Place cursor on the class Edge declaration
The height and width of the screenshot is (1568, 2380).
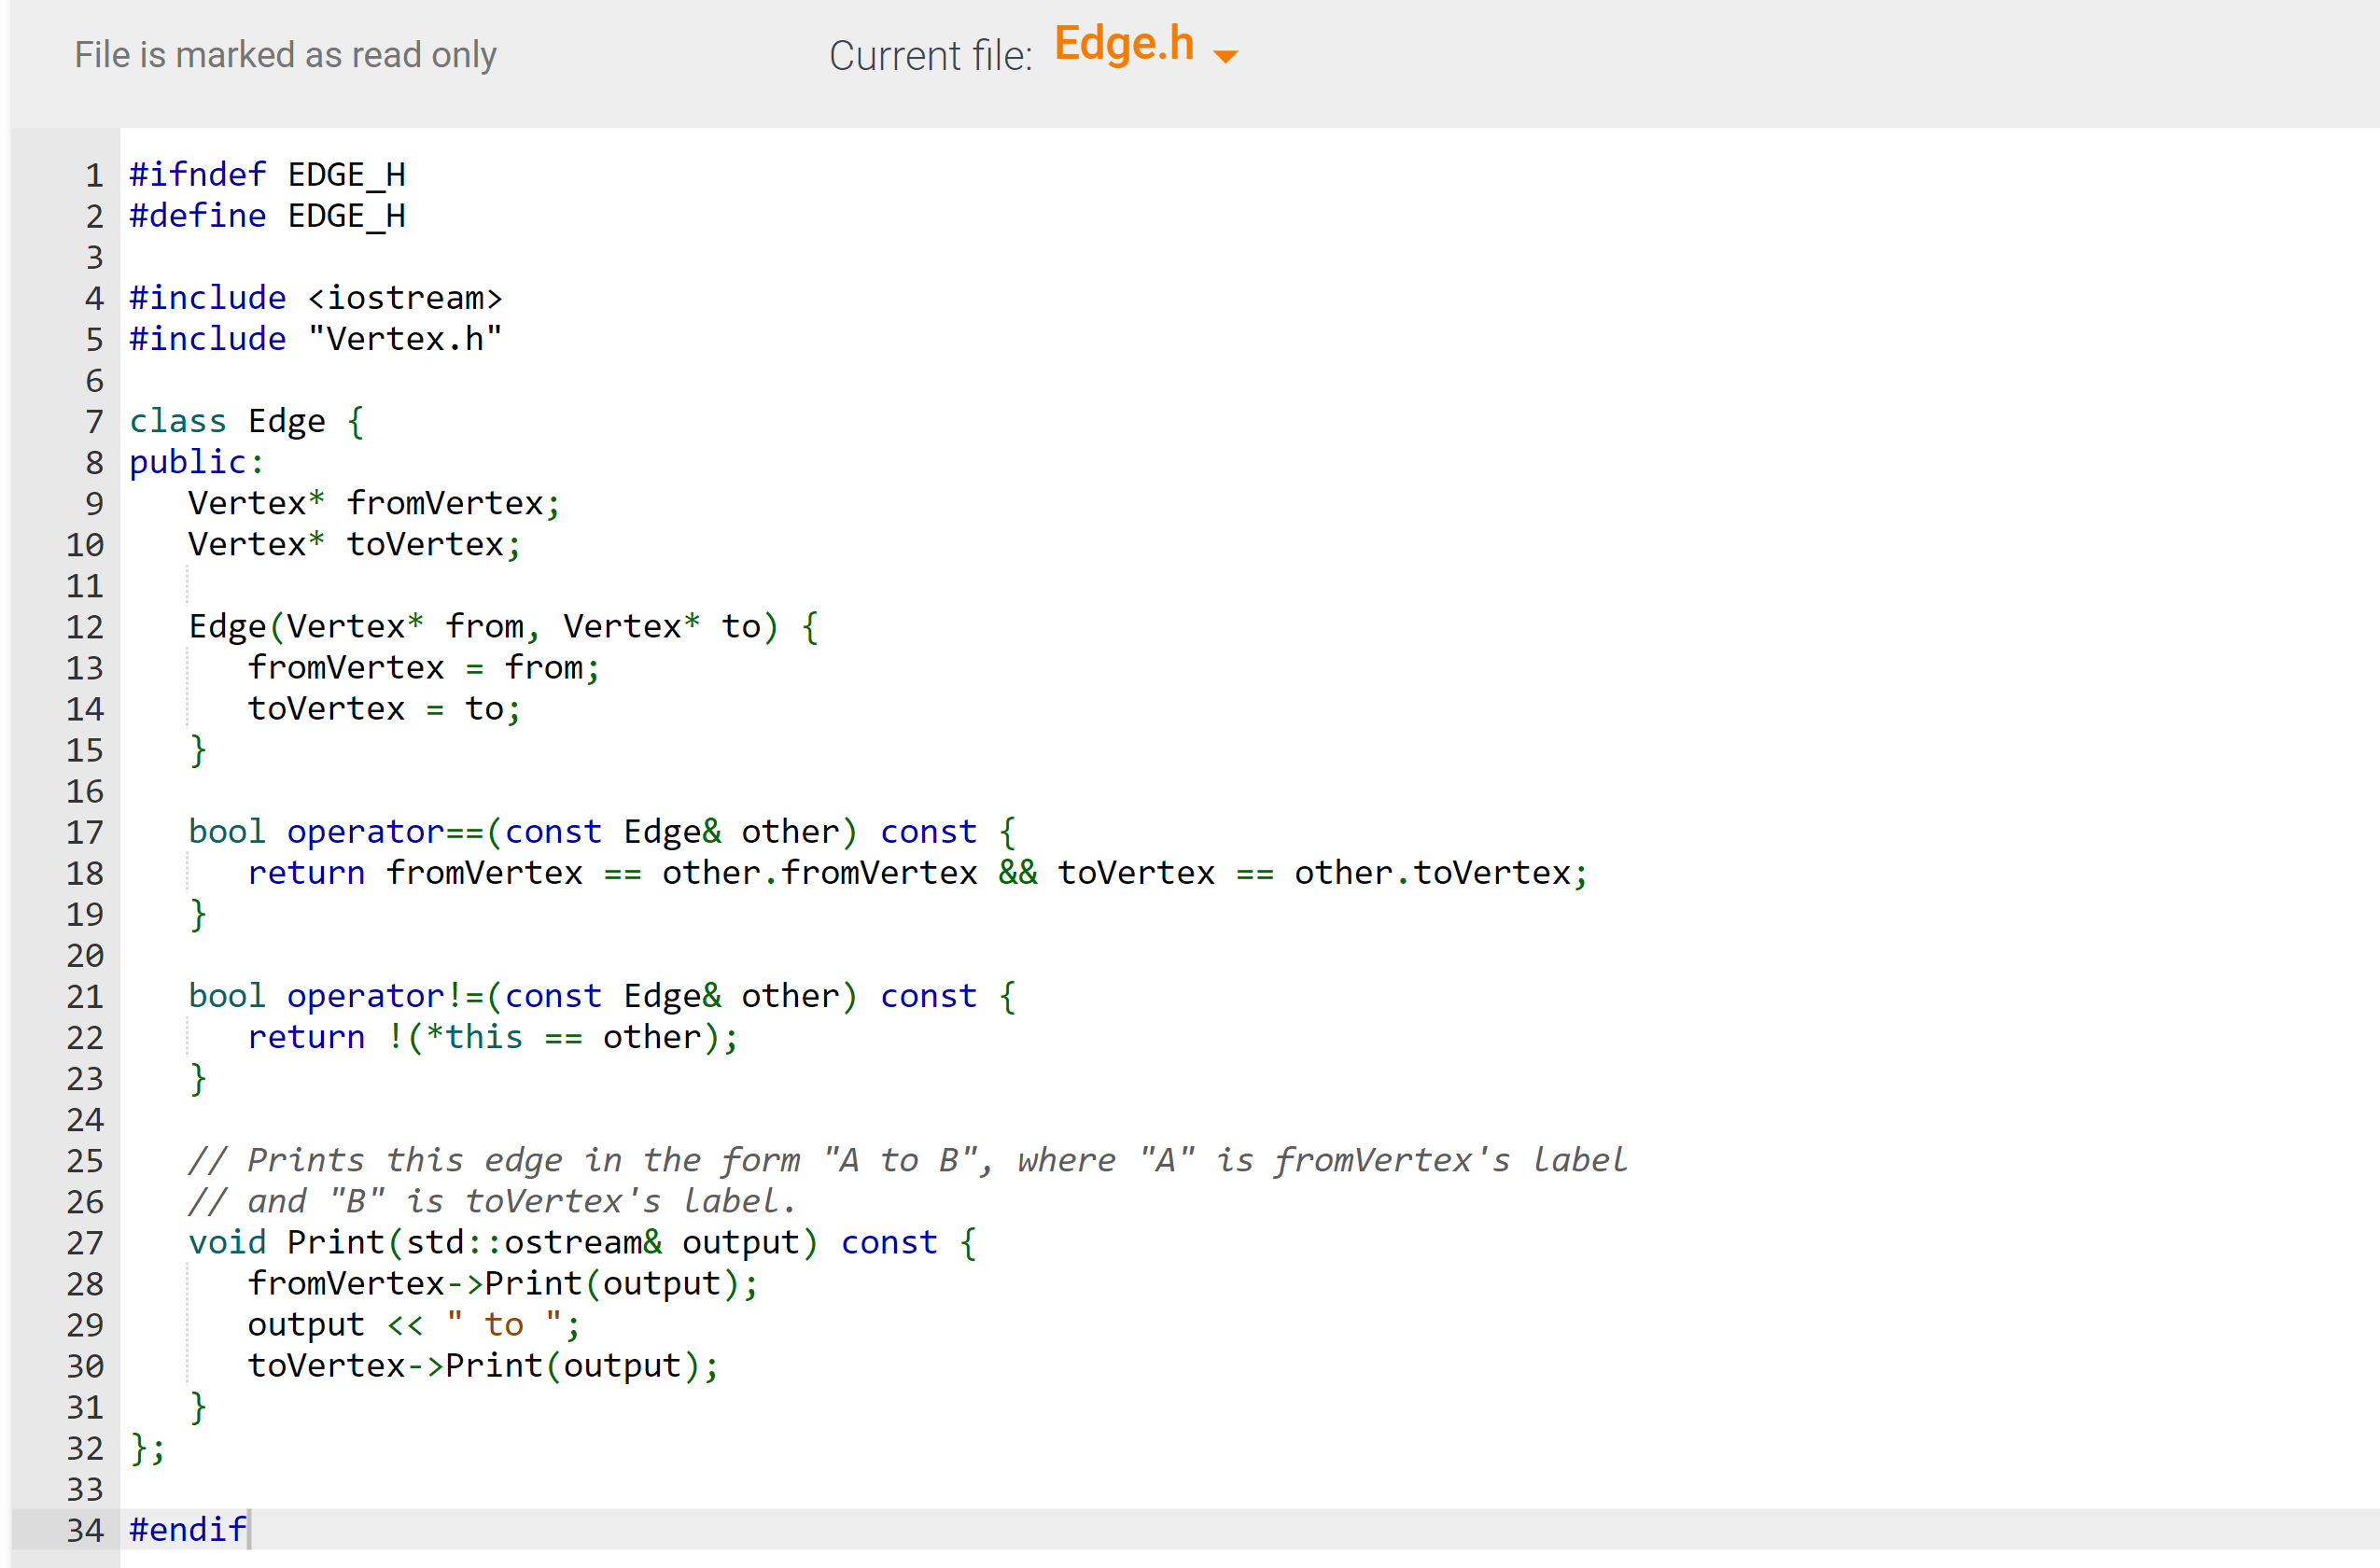pyautogui.click(x=245, y=420)
